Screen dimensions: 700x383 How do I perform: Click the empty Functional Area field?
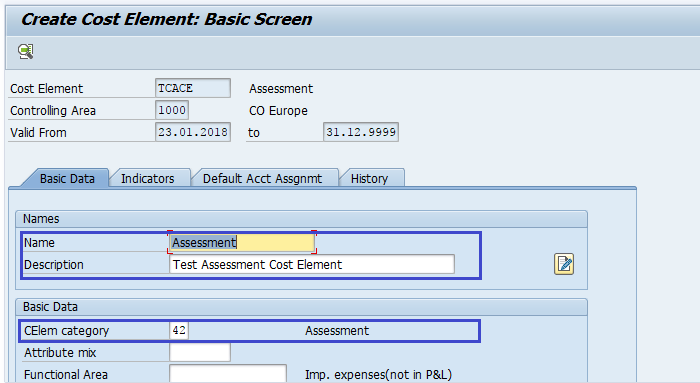point(228,374)
